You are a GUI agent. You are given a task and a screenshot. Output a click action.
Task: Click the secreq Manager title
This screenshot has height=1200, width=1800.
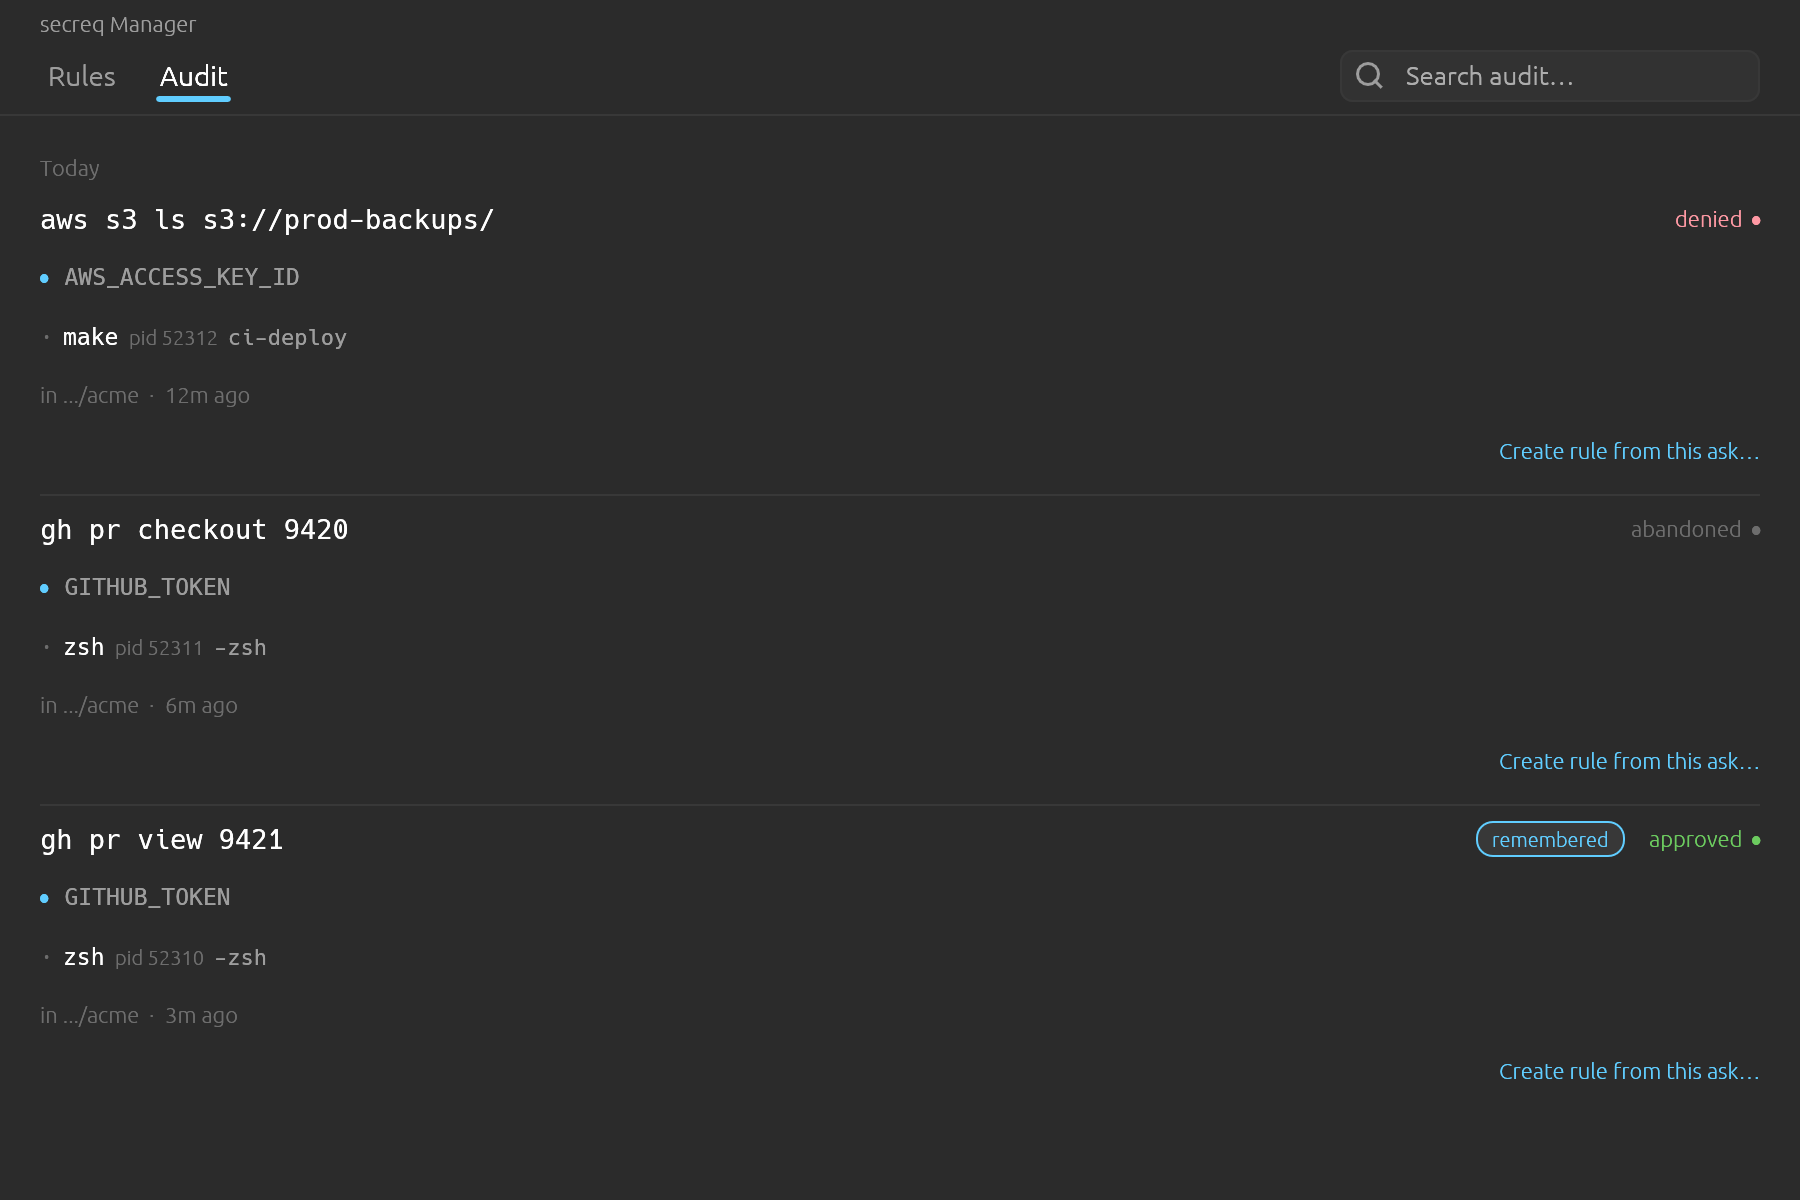[x=118, y=25]
